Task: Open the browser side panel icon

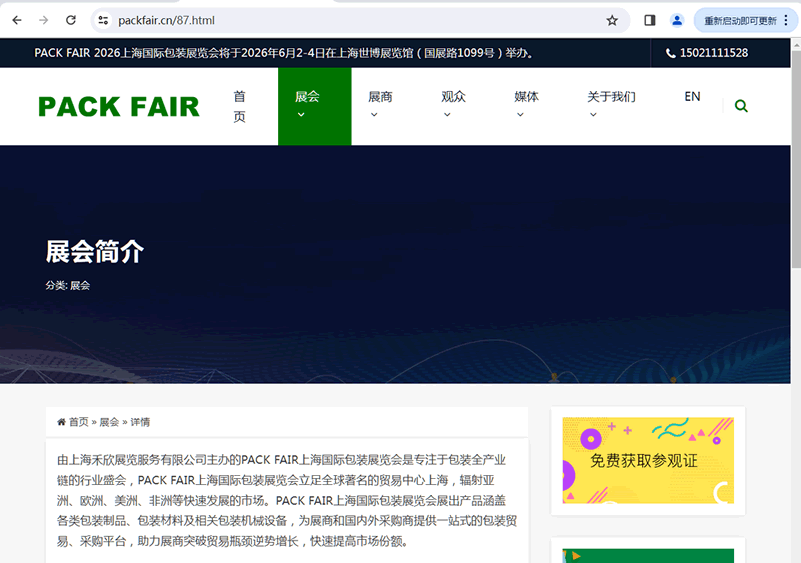Action: coord(650,20)
